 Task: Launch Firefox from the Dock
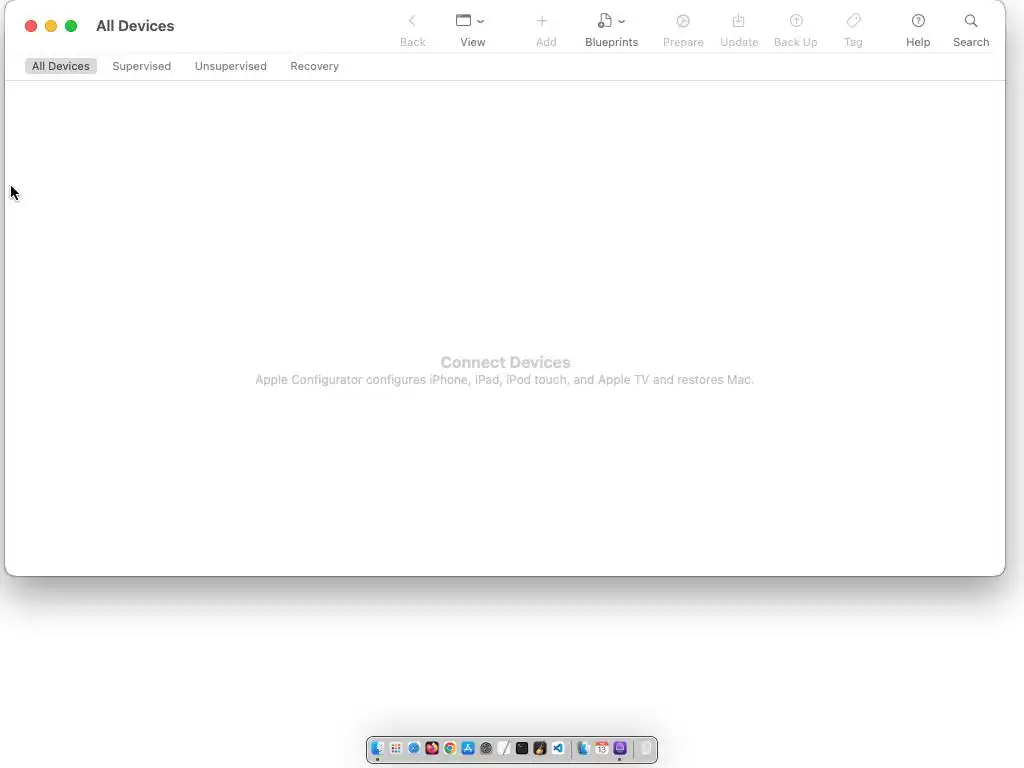click(x=432, y=748)
